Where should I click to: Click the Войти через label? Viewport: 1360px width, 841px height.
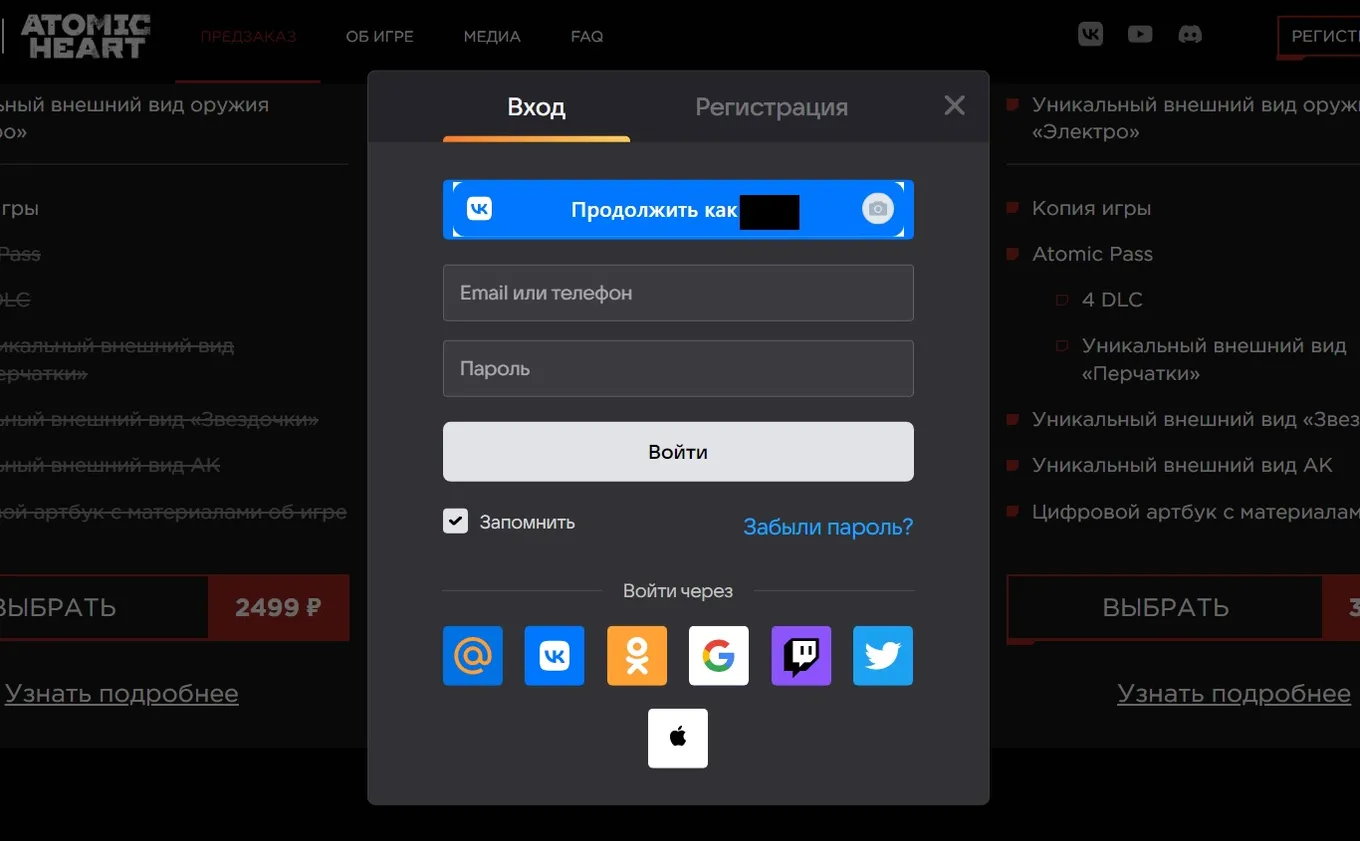tap(678, 591)
